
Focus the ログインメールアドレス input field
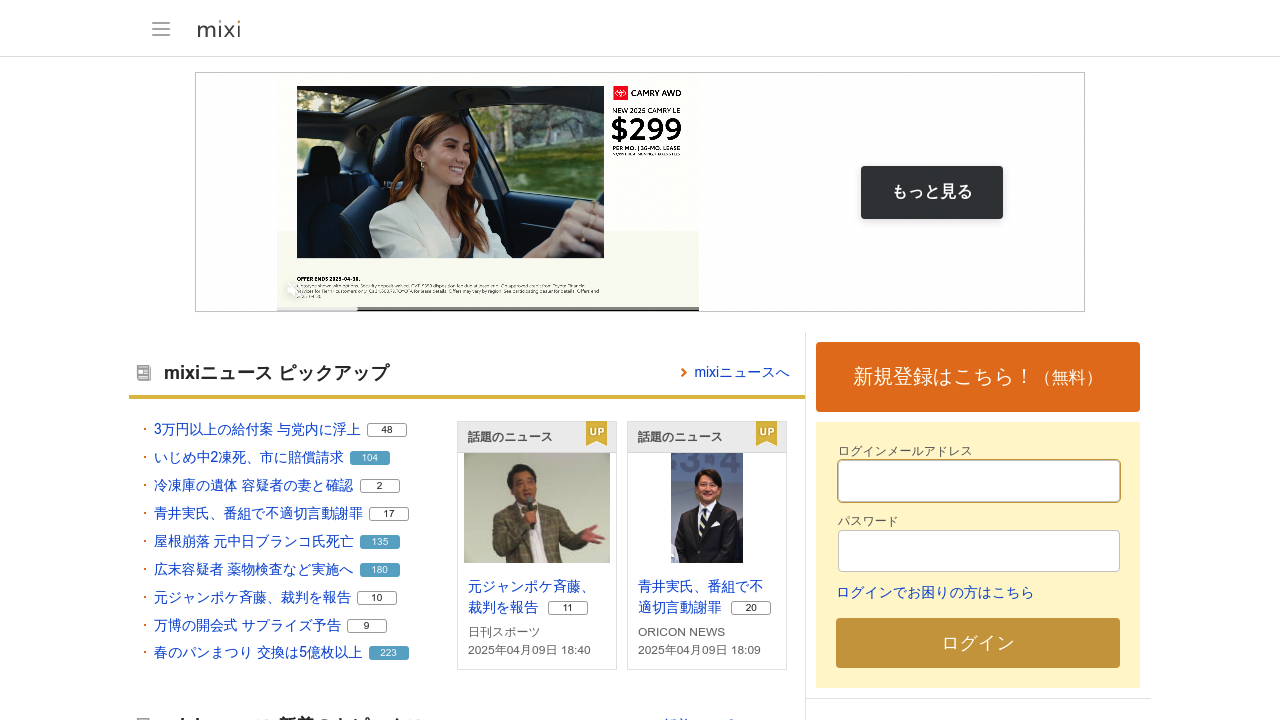[x=979, y=481]
